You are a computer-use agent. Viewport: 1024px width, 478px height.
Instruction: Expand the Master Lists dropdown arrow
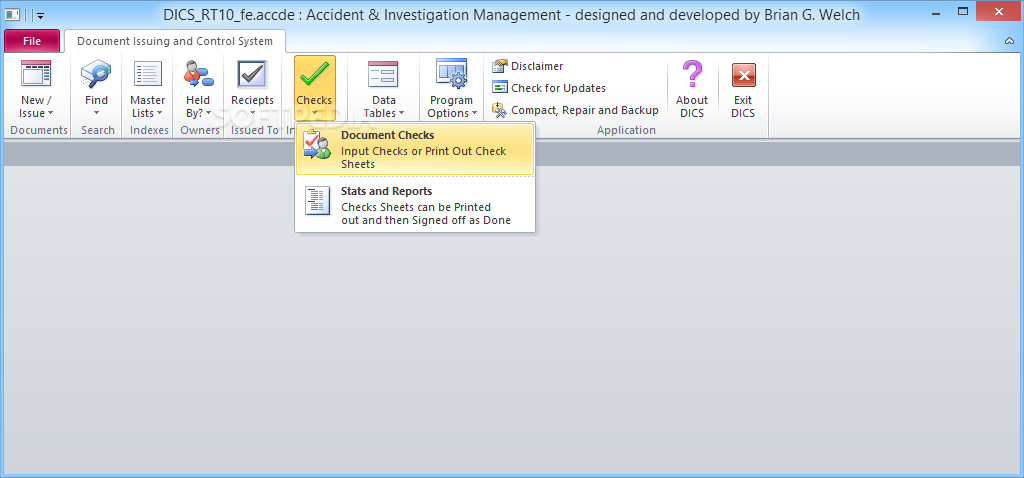(x=159, y=114)
